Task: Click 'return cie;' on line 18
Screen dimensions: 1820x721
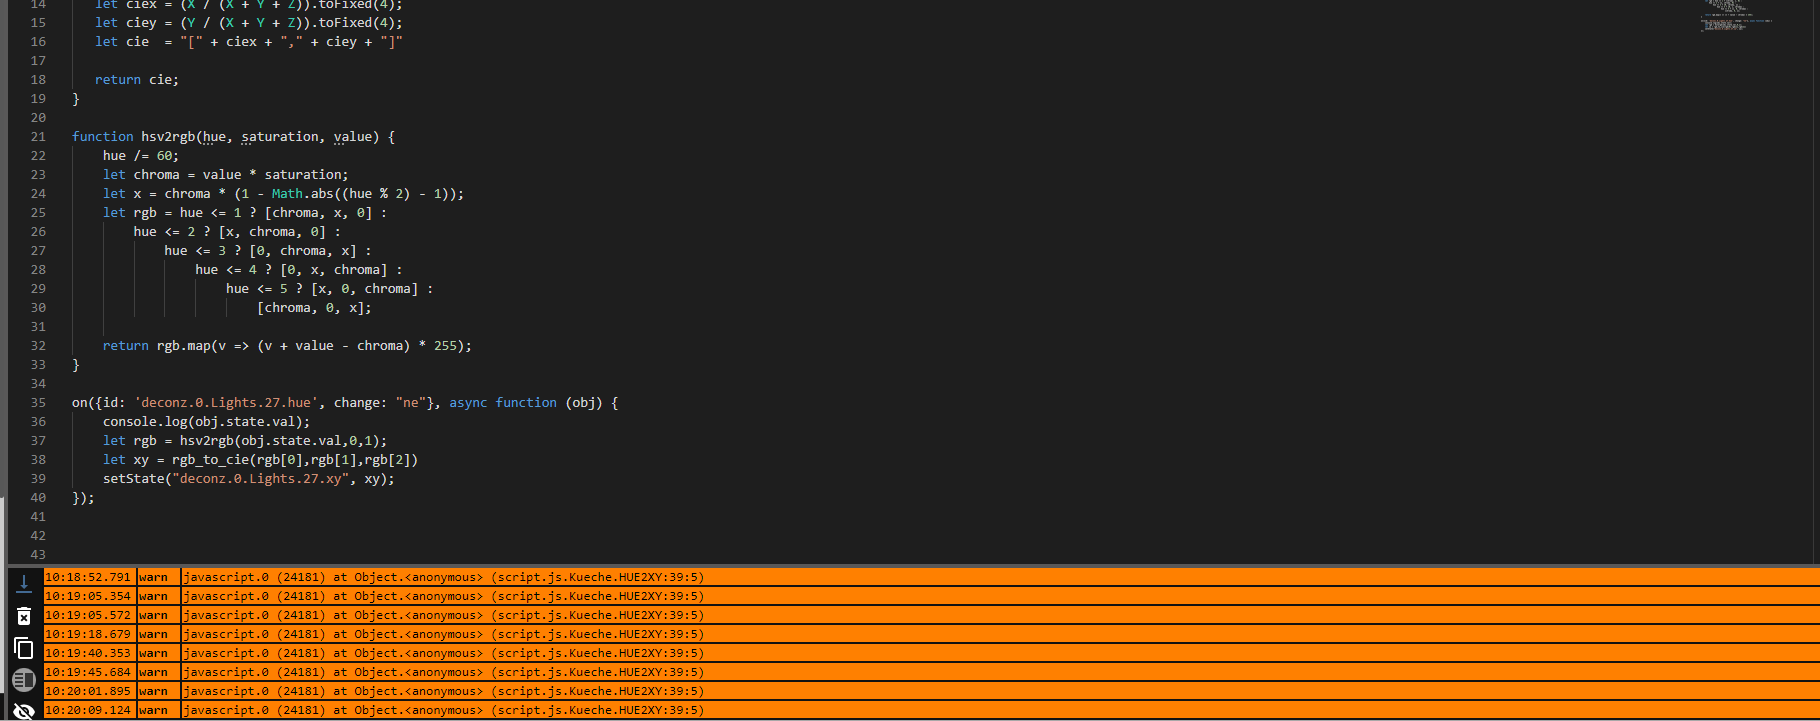Action: [137, 80]
